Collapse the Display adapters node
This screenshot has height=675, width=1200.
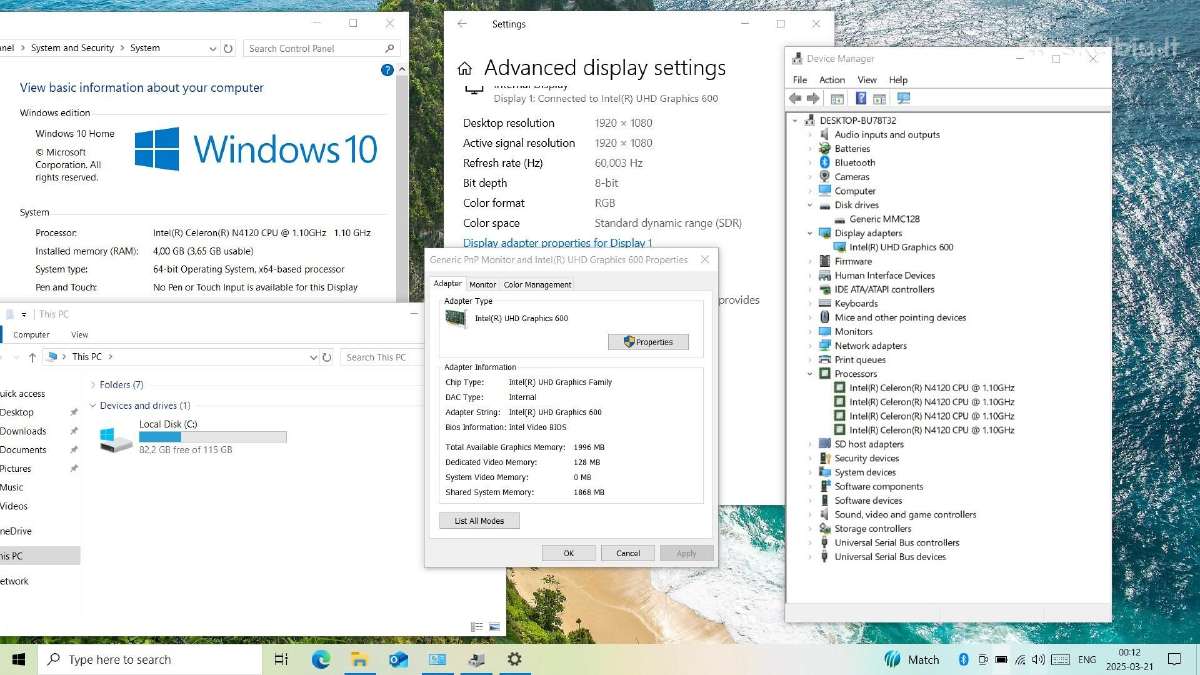coord(810,233)
